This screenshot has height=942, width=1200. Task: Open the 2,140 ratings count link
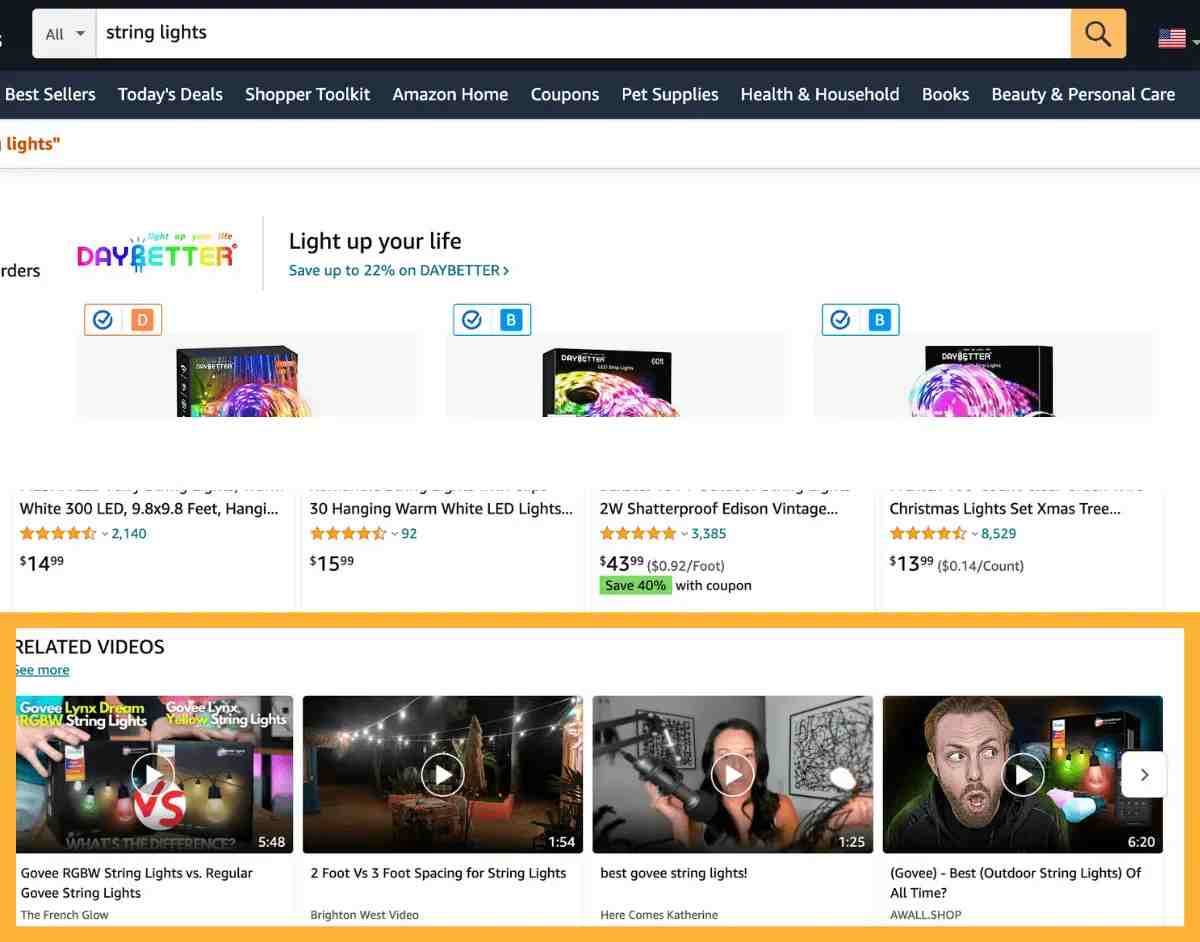tap(129, 534)
